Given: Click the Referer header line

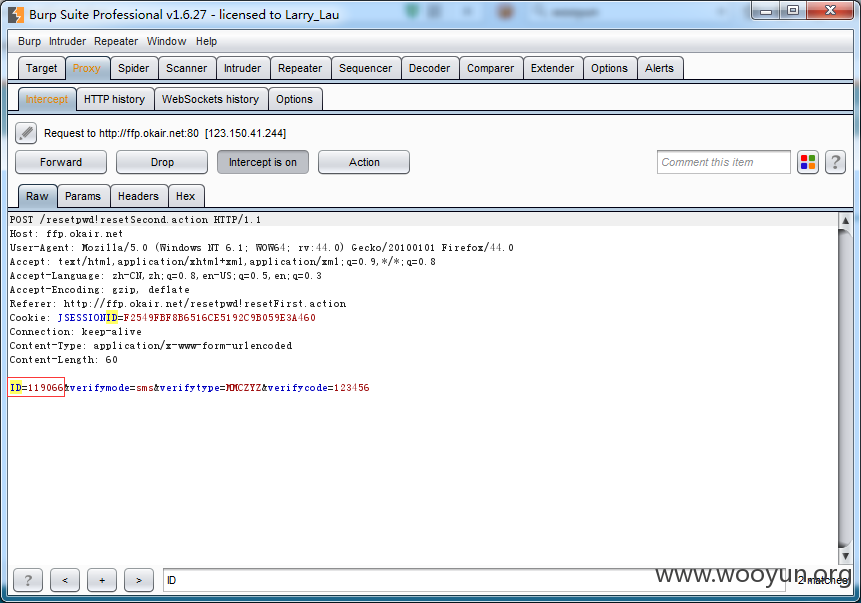Looking at the screenshot, I should (x=178, y=304).
